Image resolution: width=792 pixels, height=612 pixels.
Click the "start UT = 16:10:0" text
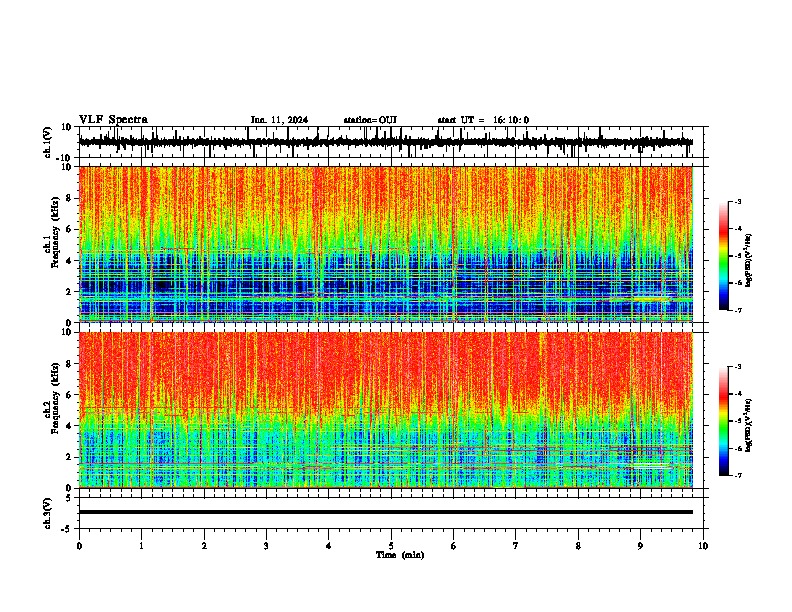(483, 120)
